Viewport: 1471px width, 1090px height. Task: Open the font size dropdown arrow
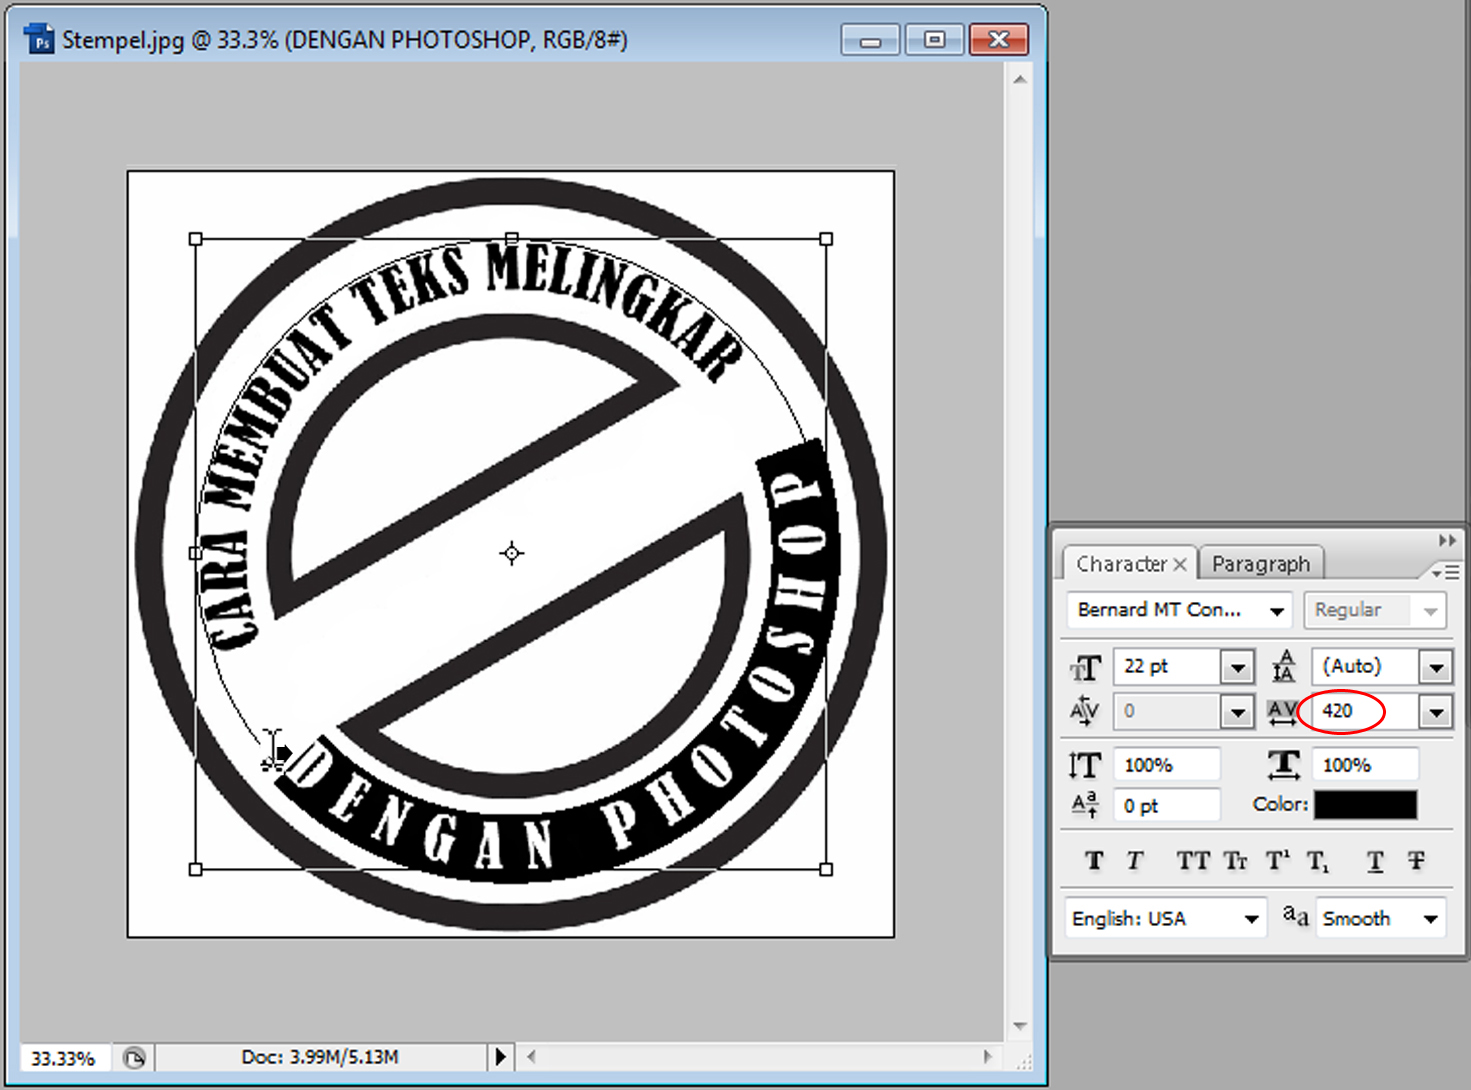point(1237,667)
